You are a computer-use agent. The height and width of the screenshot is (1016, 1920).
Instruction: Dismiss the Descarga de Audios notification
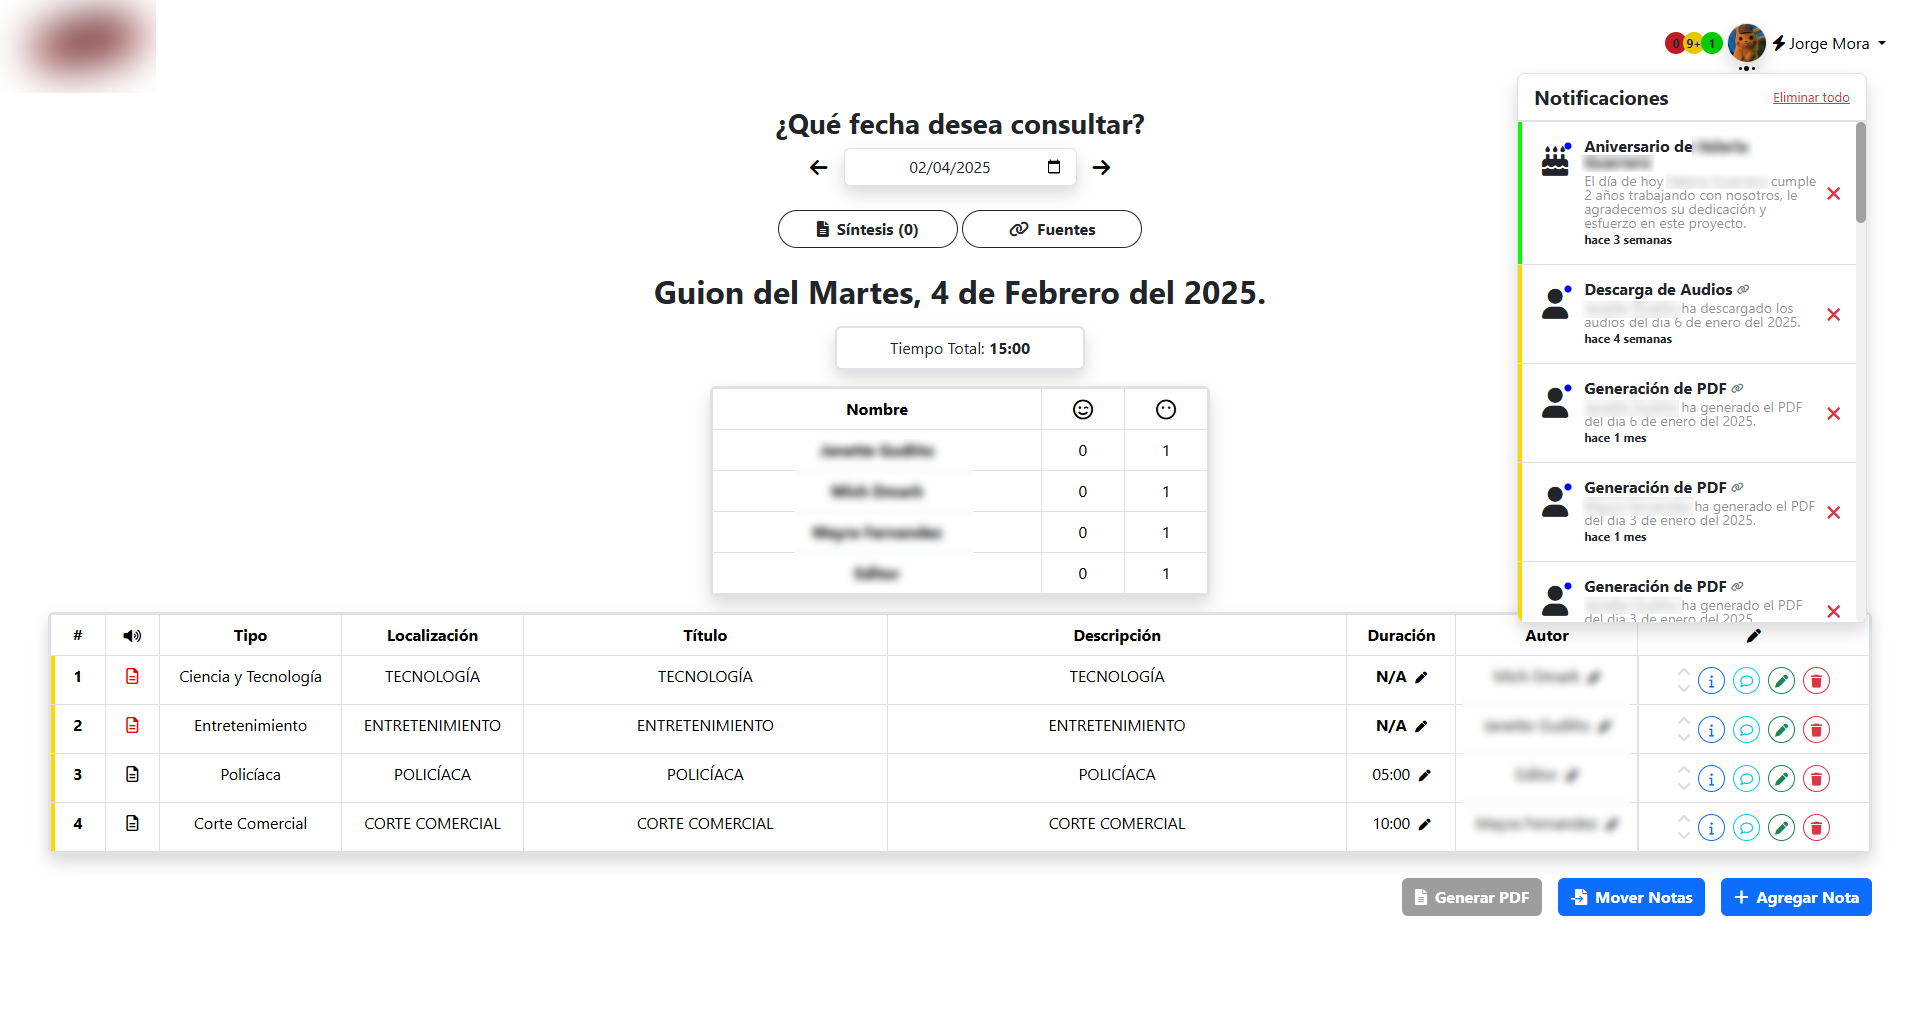click(1833, 315)
